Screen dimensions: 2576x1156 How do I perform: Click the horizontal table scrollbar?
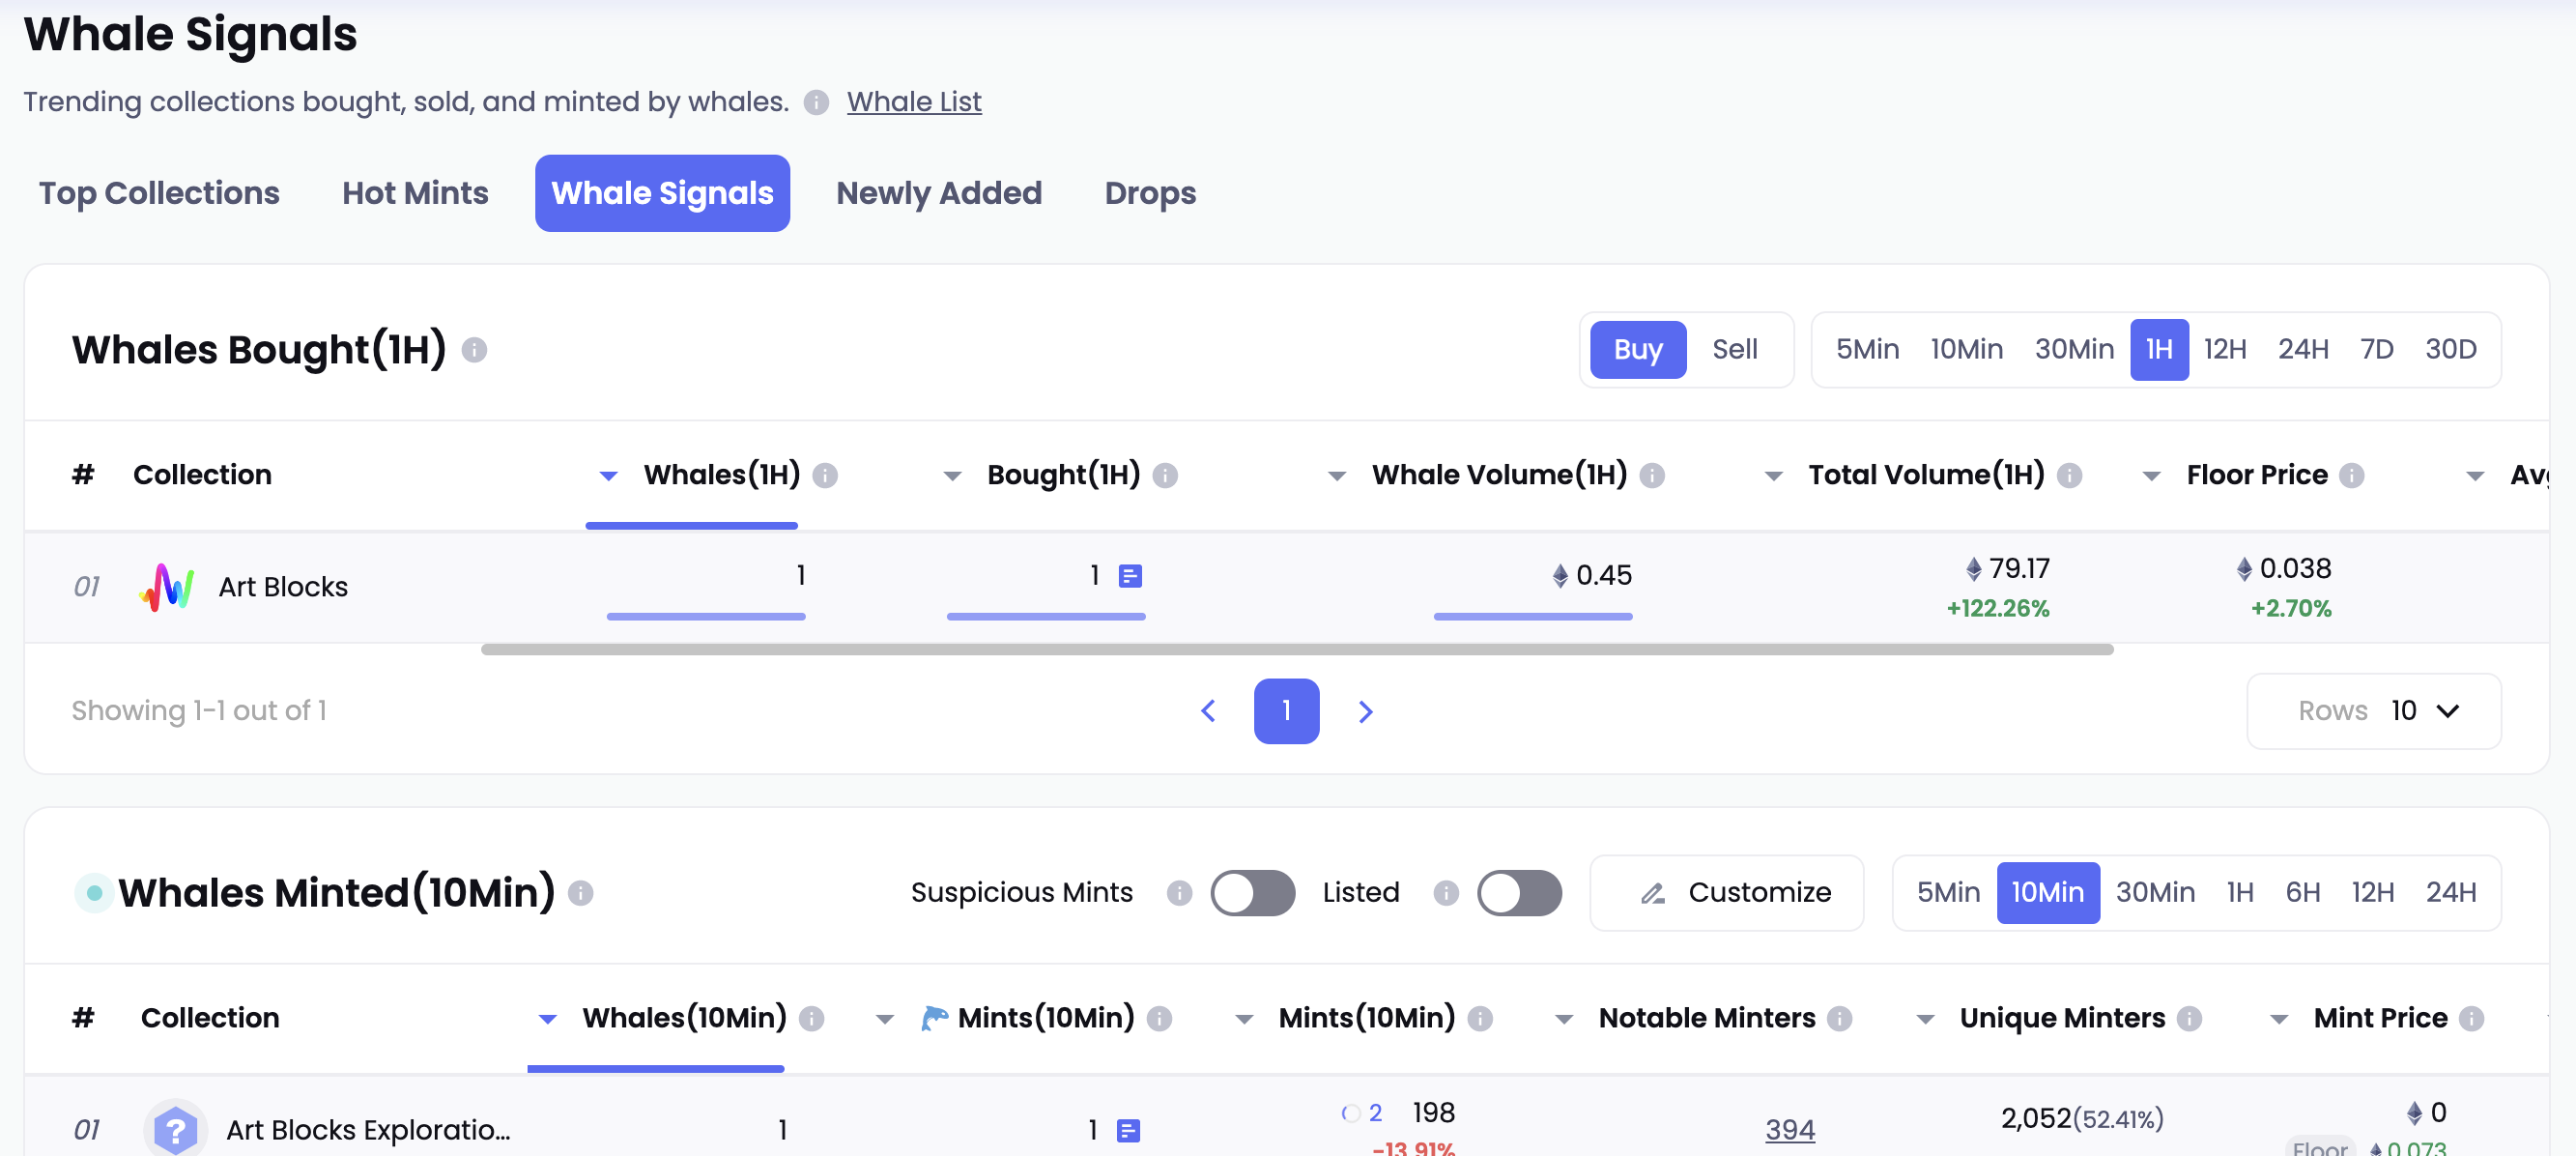click(1296, 650)
